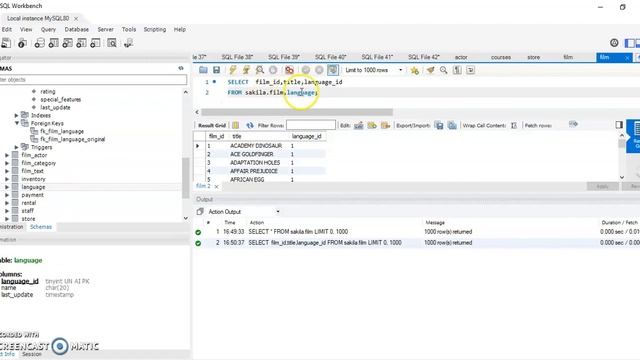Click the Fetch rows icon
Image resolution: width=640 pixels, height=360 pixels.
tap(573, 124)
